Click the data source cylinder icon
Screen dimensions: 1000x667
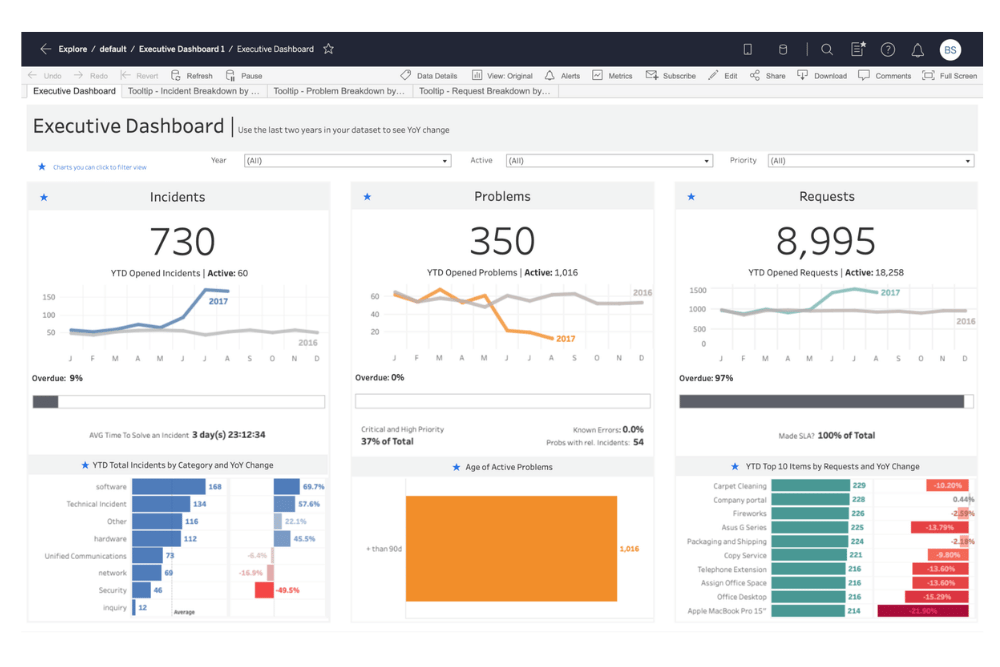point(783,49)
